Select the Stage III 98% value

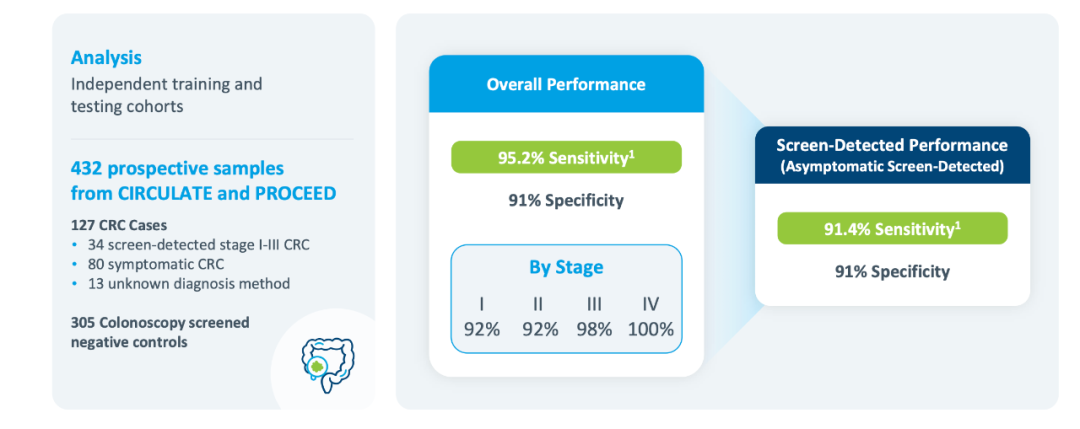(594, 329)
